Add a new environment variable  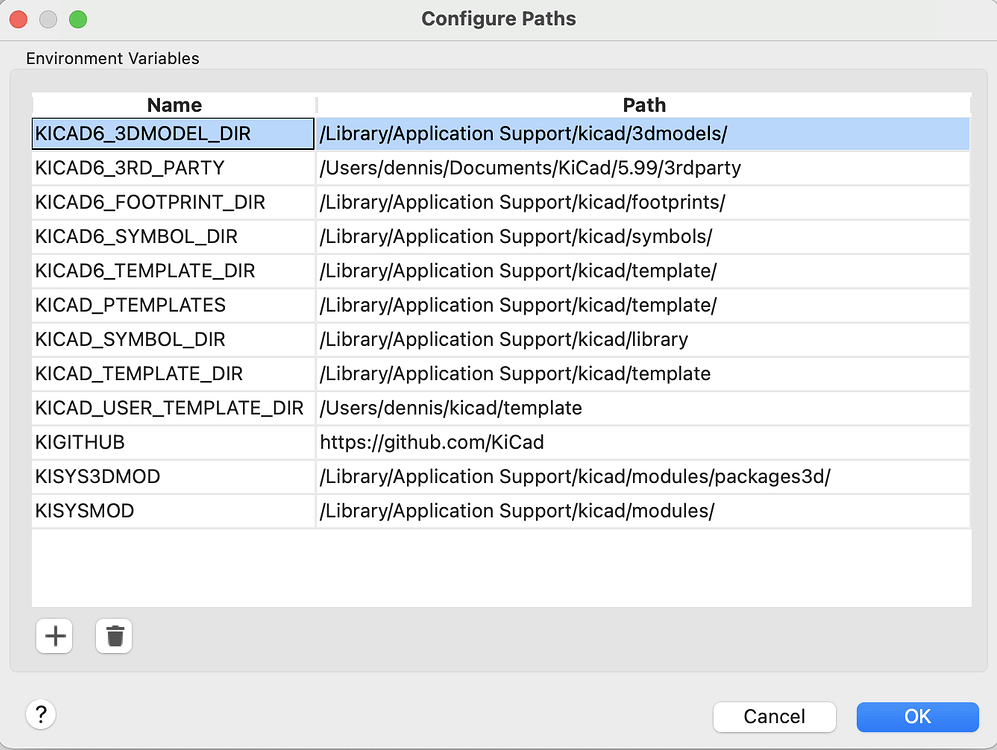click(54, 636)
